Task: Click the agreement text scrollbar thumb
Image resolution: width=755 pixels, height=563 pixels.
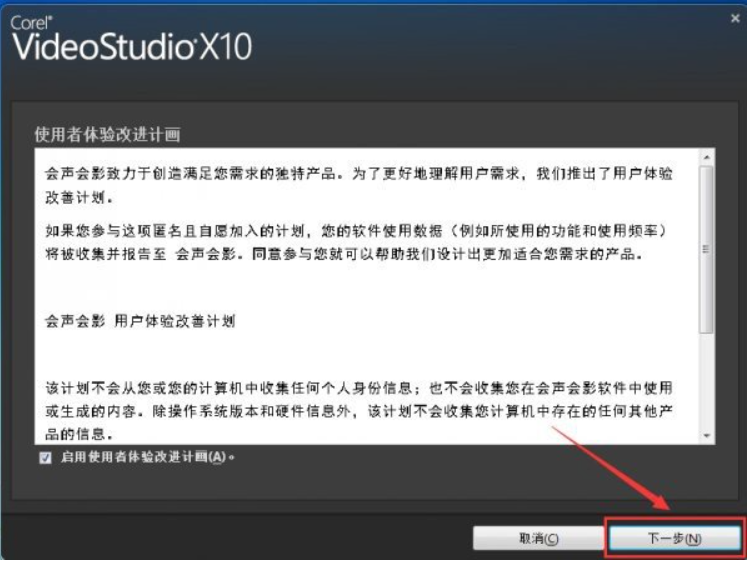Action: 706,249
